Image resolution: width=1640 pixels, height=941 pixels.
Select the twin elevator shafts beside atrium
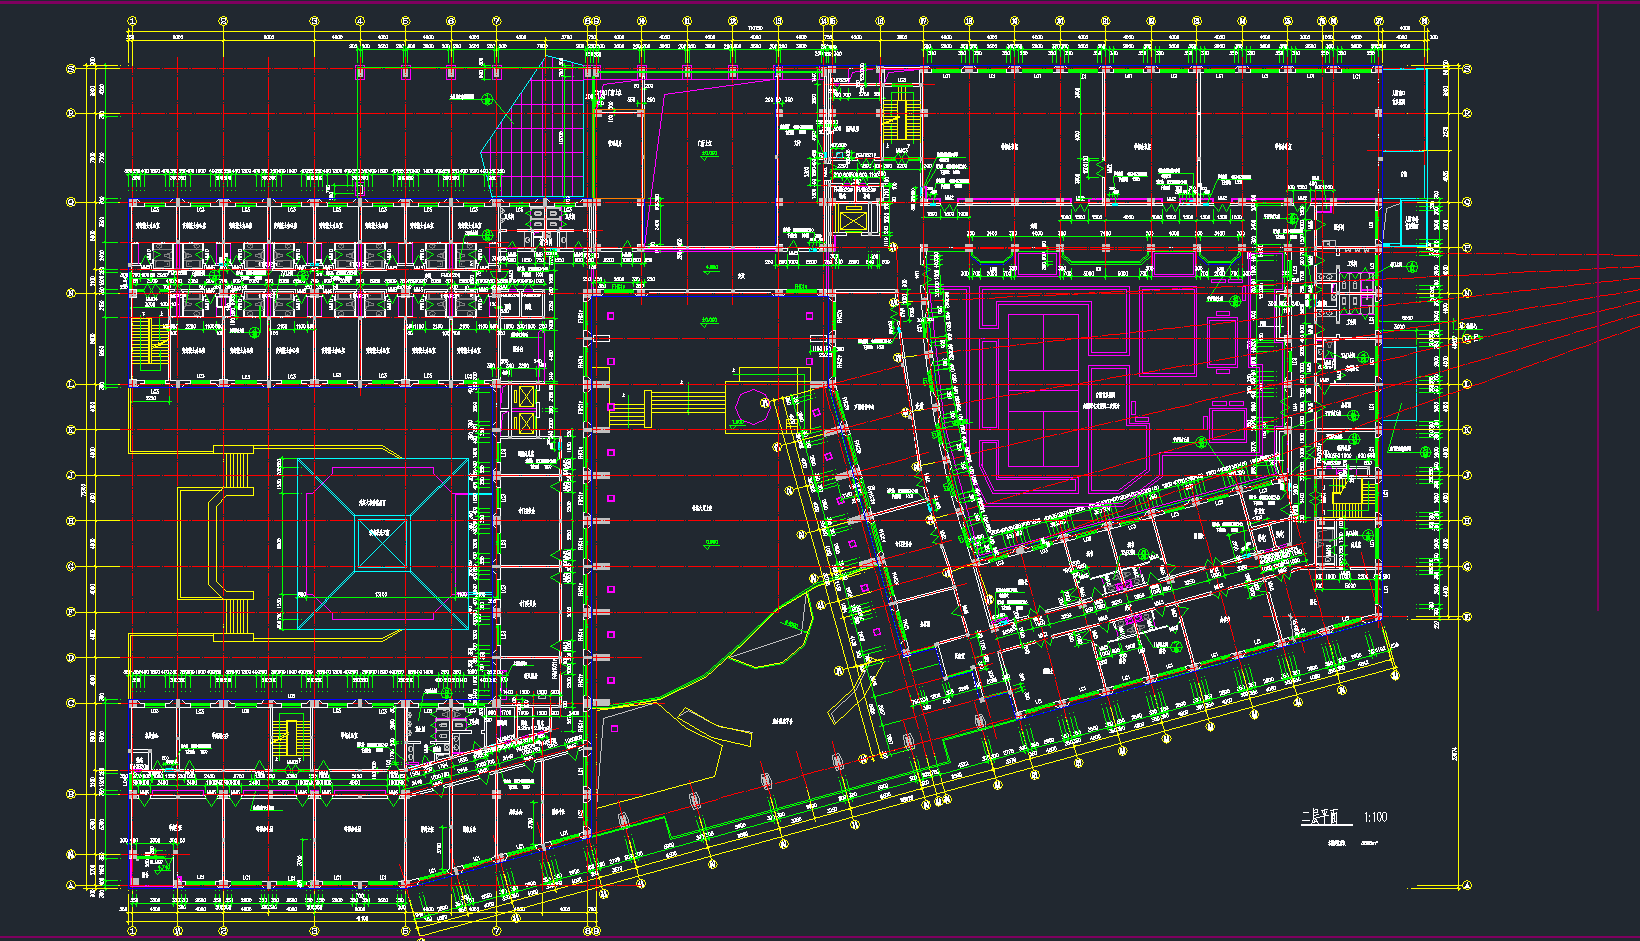(x=525, y=409)
